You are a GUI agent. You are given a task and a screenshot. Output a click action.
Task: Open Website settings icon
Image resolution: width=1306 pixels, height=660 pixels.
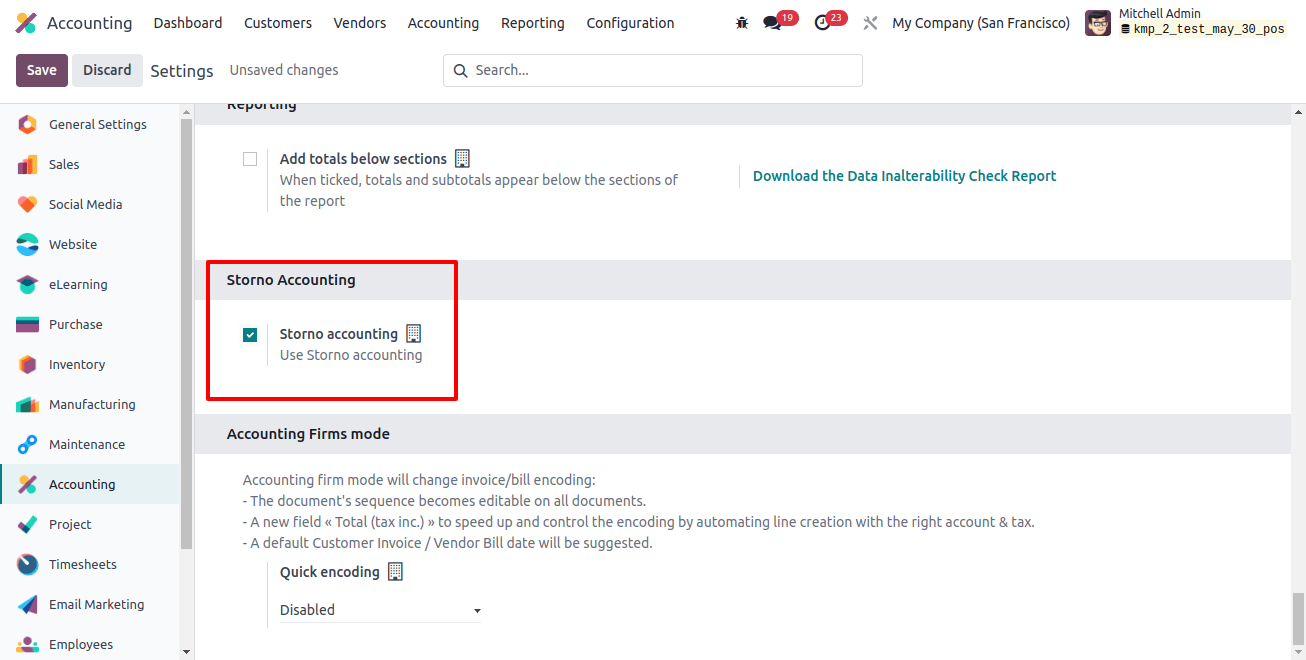click(28, 245)
